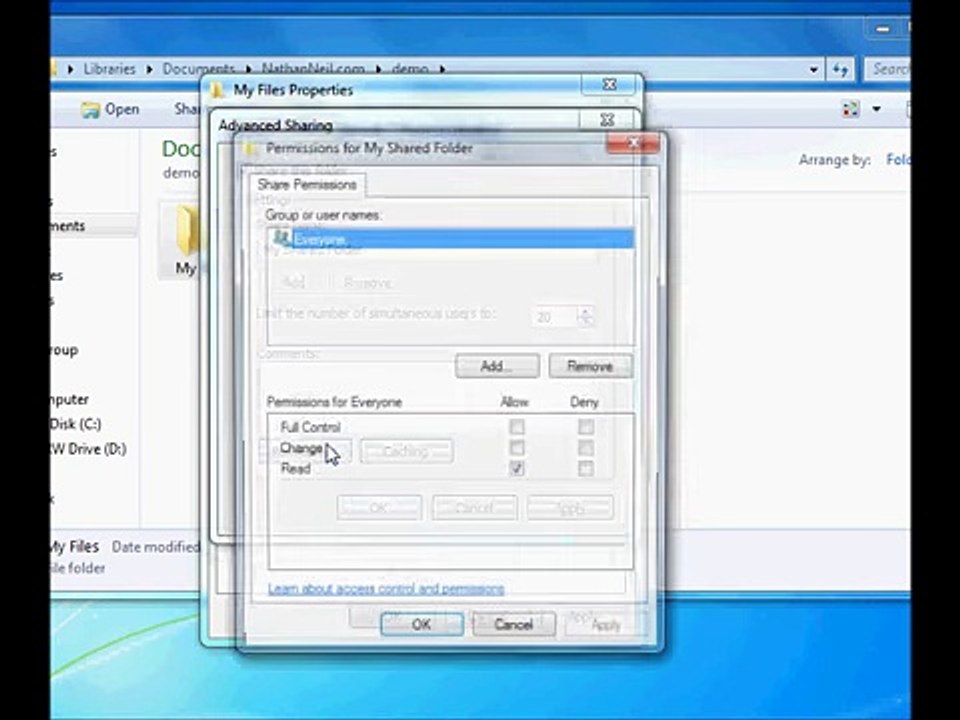This screenshot has height=720, width=960.
Task: Allow Full Control for Everyone
Action: point(517,426)
